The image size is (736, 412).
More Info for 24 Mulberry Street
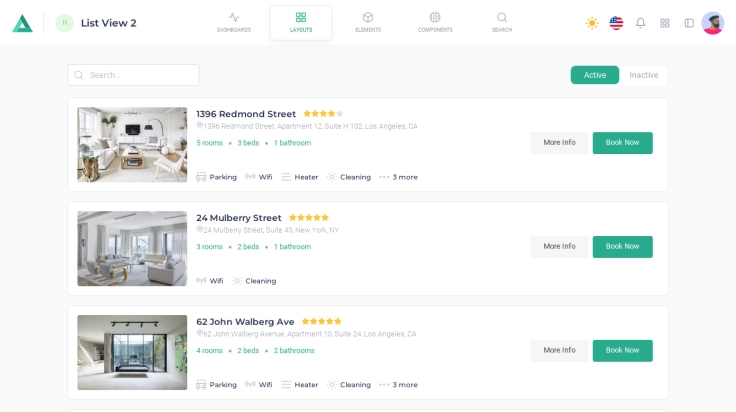pyautogui.click(x=559, y=247)
